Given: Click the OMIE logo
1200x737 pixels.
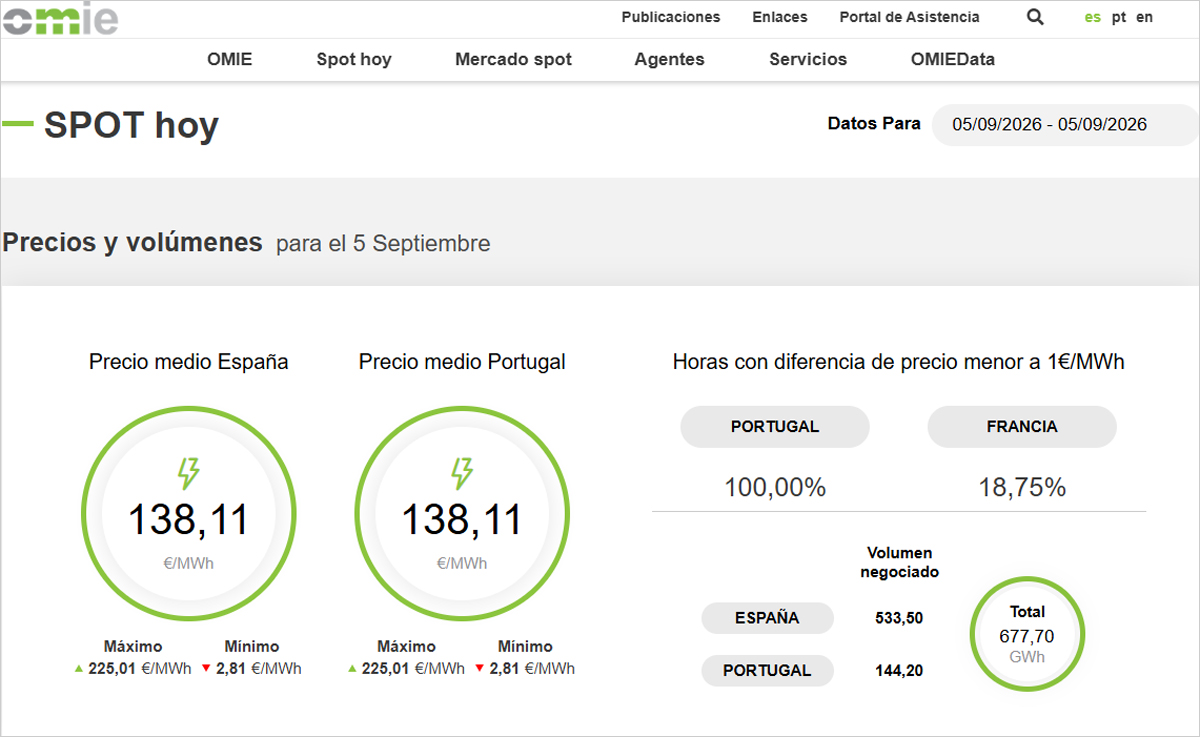Looking at the screenshot, I should pos(59,18).
